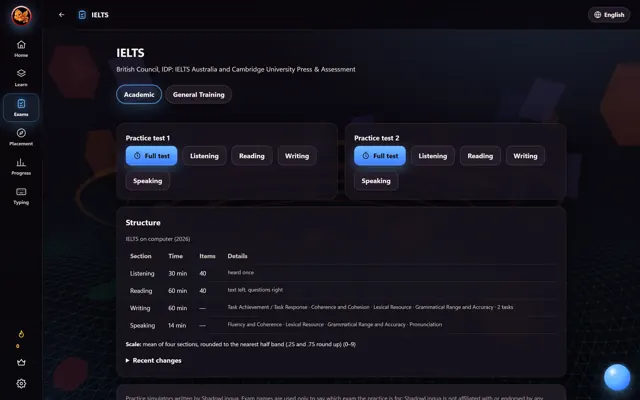View the Progress chart icon
640x400 pixels.
pyautogui.click(x=21, y=162)
